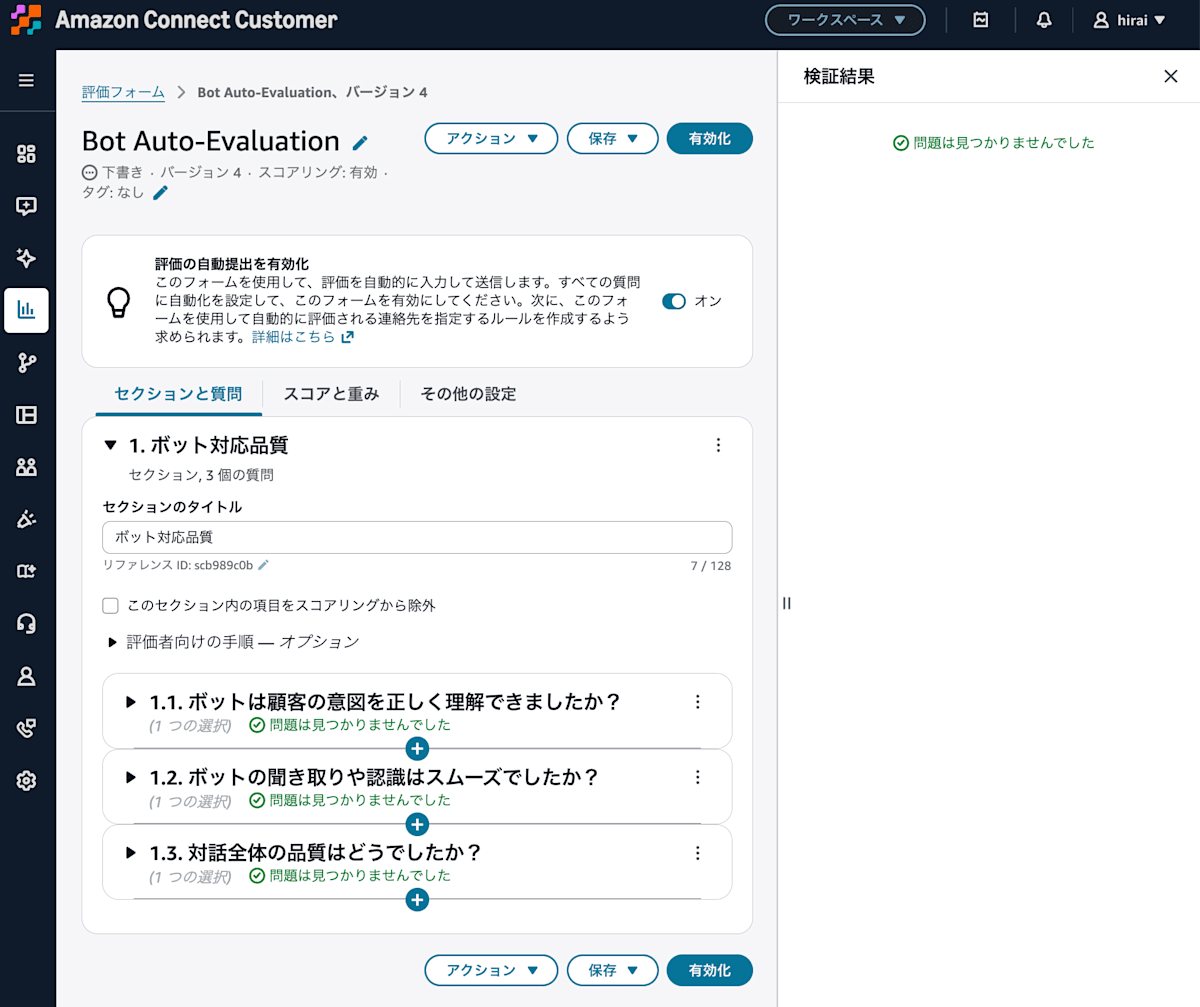Open the 詳細はこちら link
The image size is (1200, 1007).
coord(302,337)
